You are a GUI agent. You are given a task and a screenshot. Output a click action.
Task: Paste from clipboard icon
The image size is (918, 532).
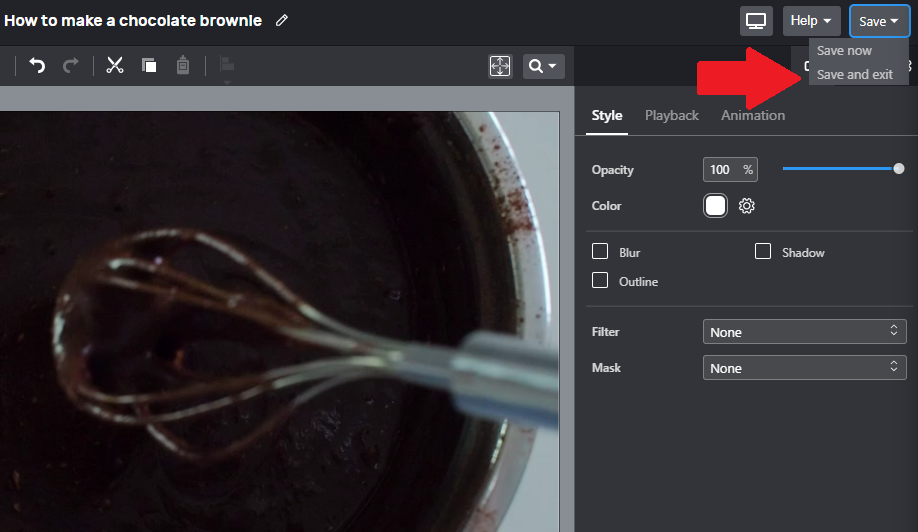point(183,65)
